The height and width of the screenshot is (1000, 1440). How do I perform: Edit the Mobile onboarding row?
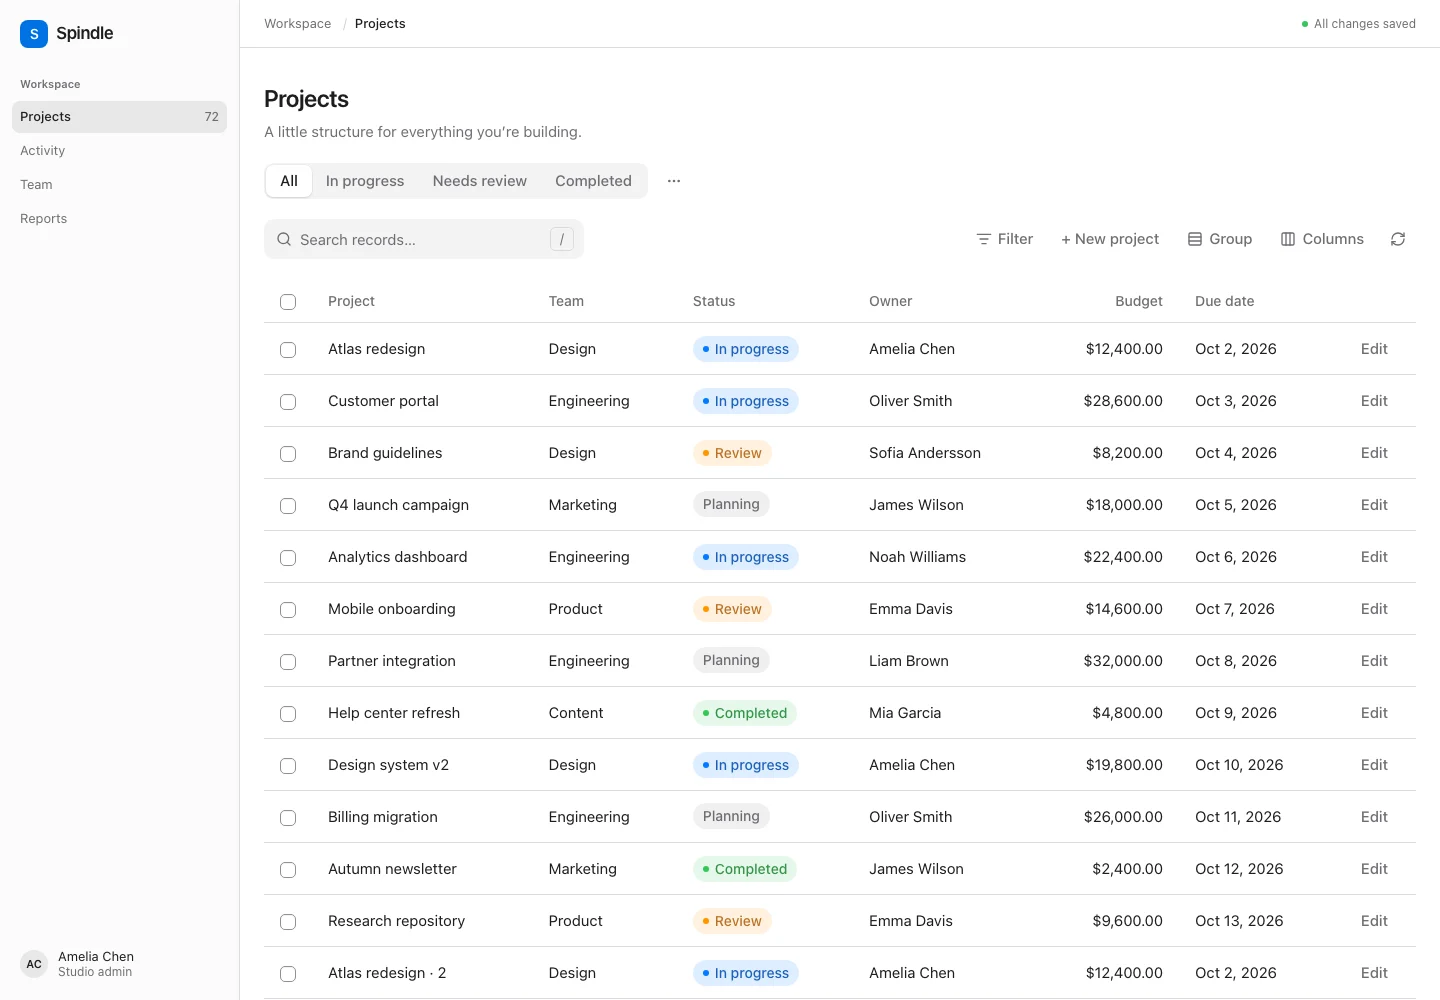1374,609
